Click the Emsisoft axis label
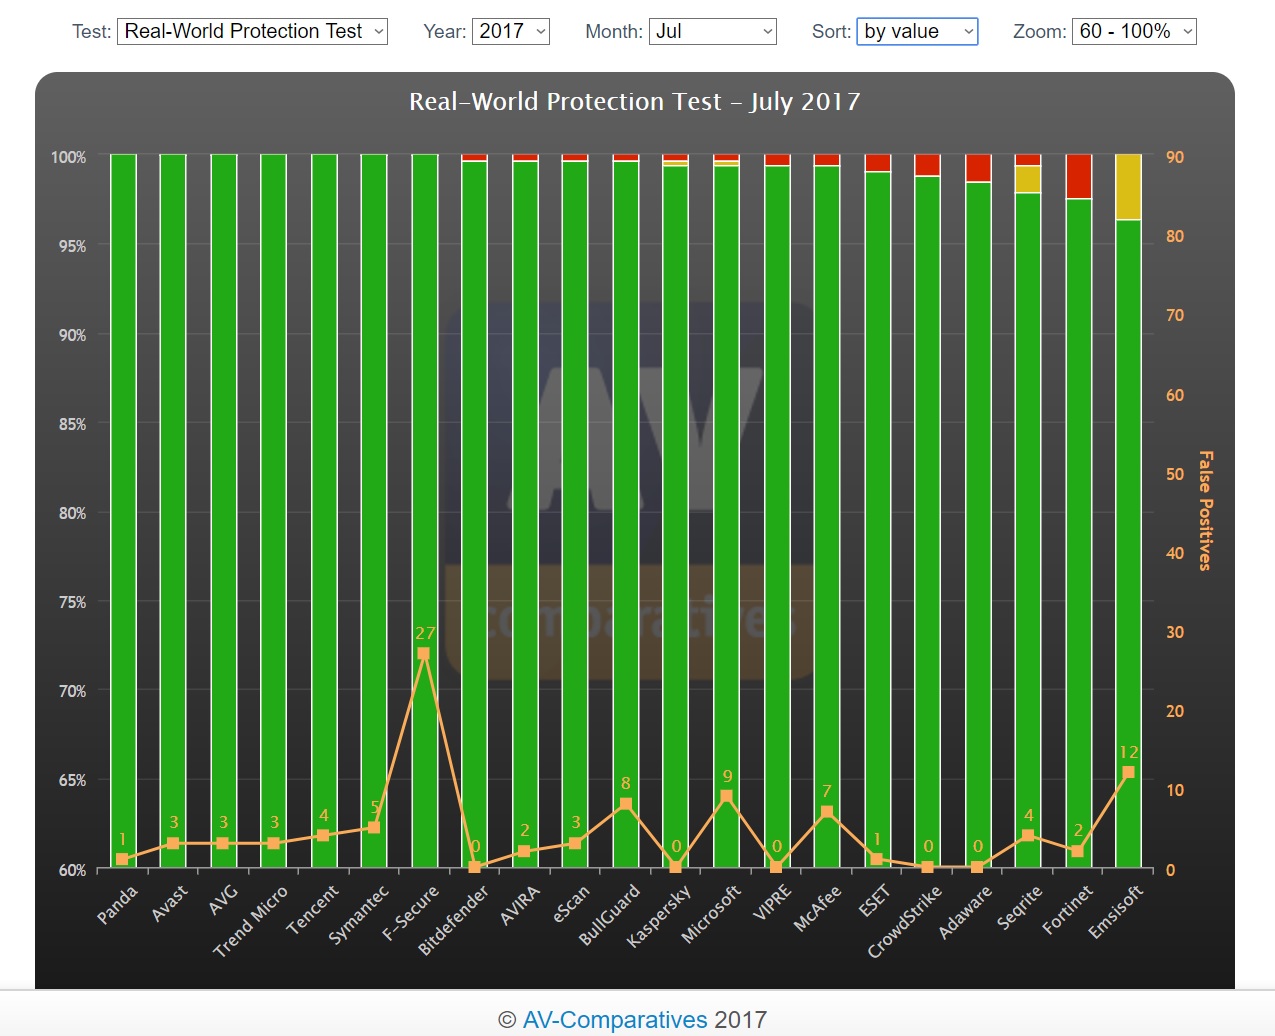Viewport: 1275px width, 1036px height. coord(1115,911)
